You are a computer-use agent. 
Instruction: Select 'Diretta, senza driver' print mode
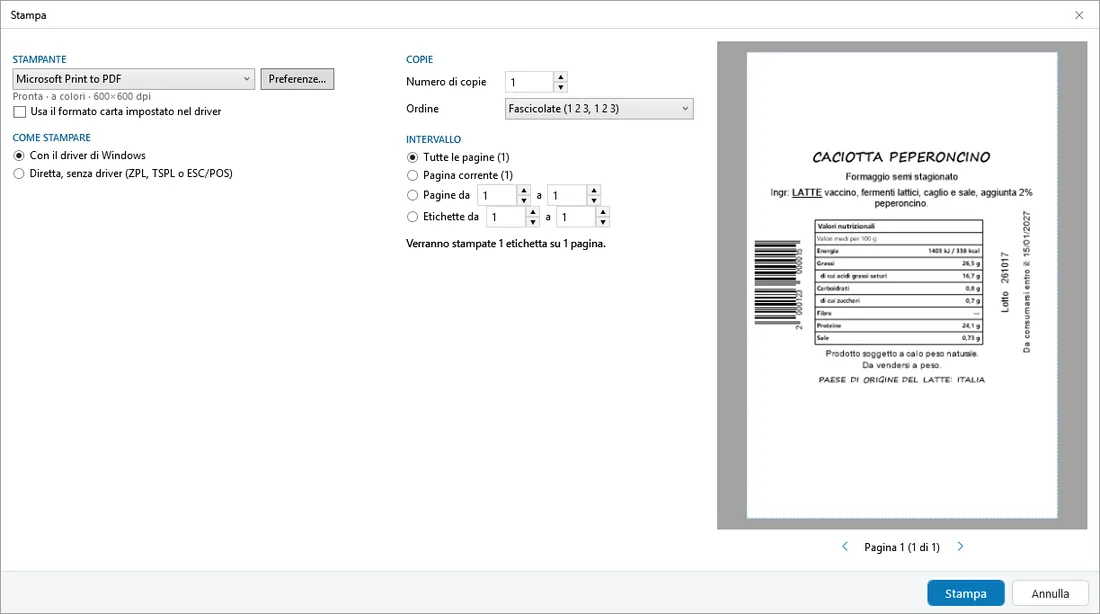point(19,174)
